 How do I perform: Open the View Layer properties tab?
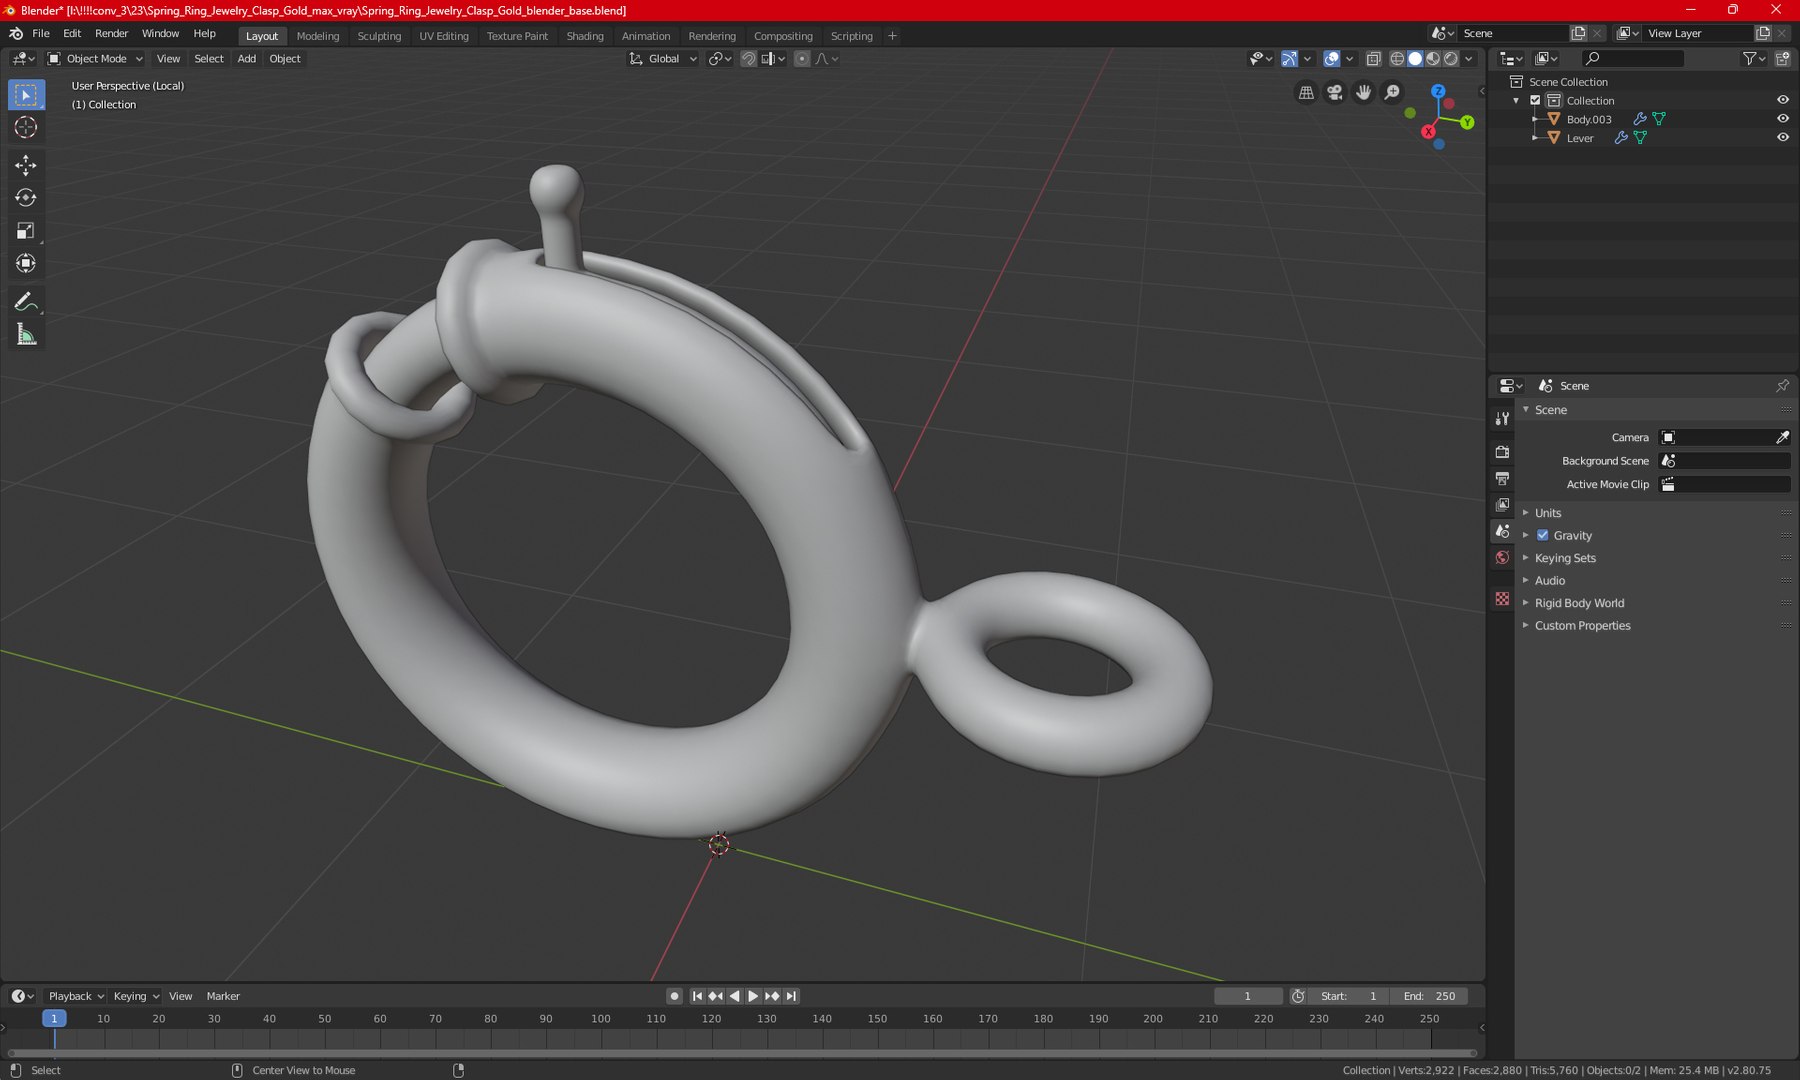pos(1502,505)
